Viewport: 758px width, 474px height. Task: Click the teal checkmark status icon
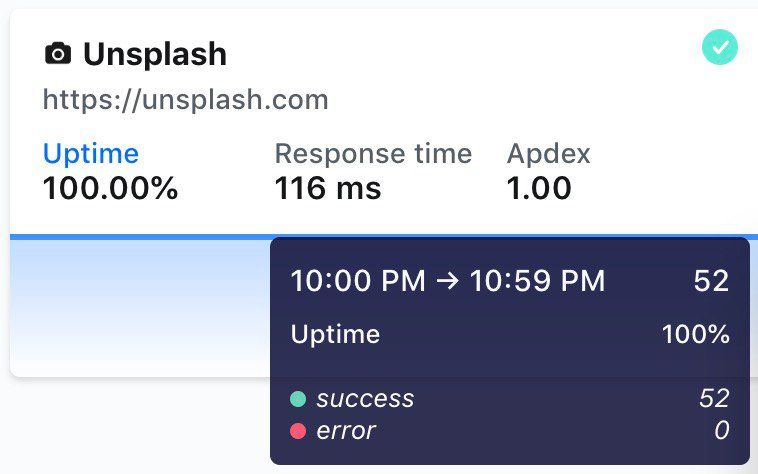click(x=720, y=47)
